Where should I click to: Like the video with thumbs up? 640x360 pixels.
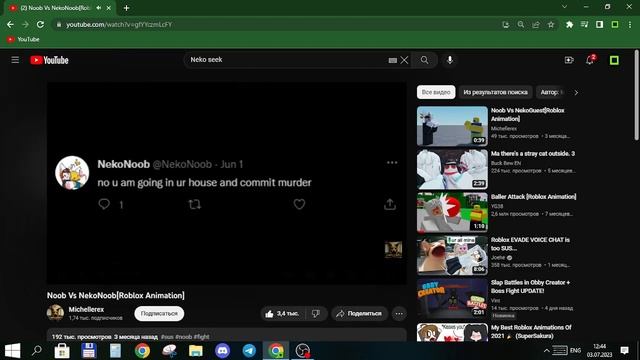[x=282, y=313]
